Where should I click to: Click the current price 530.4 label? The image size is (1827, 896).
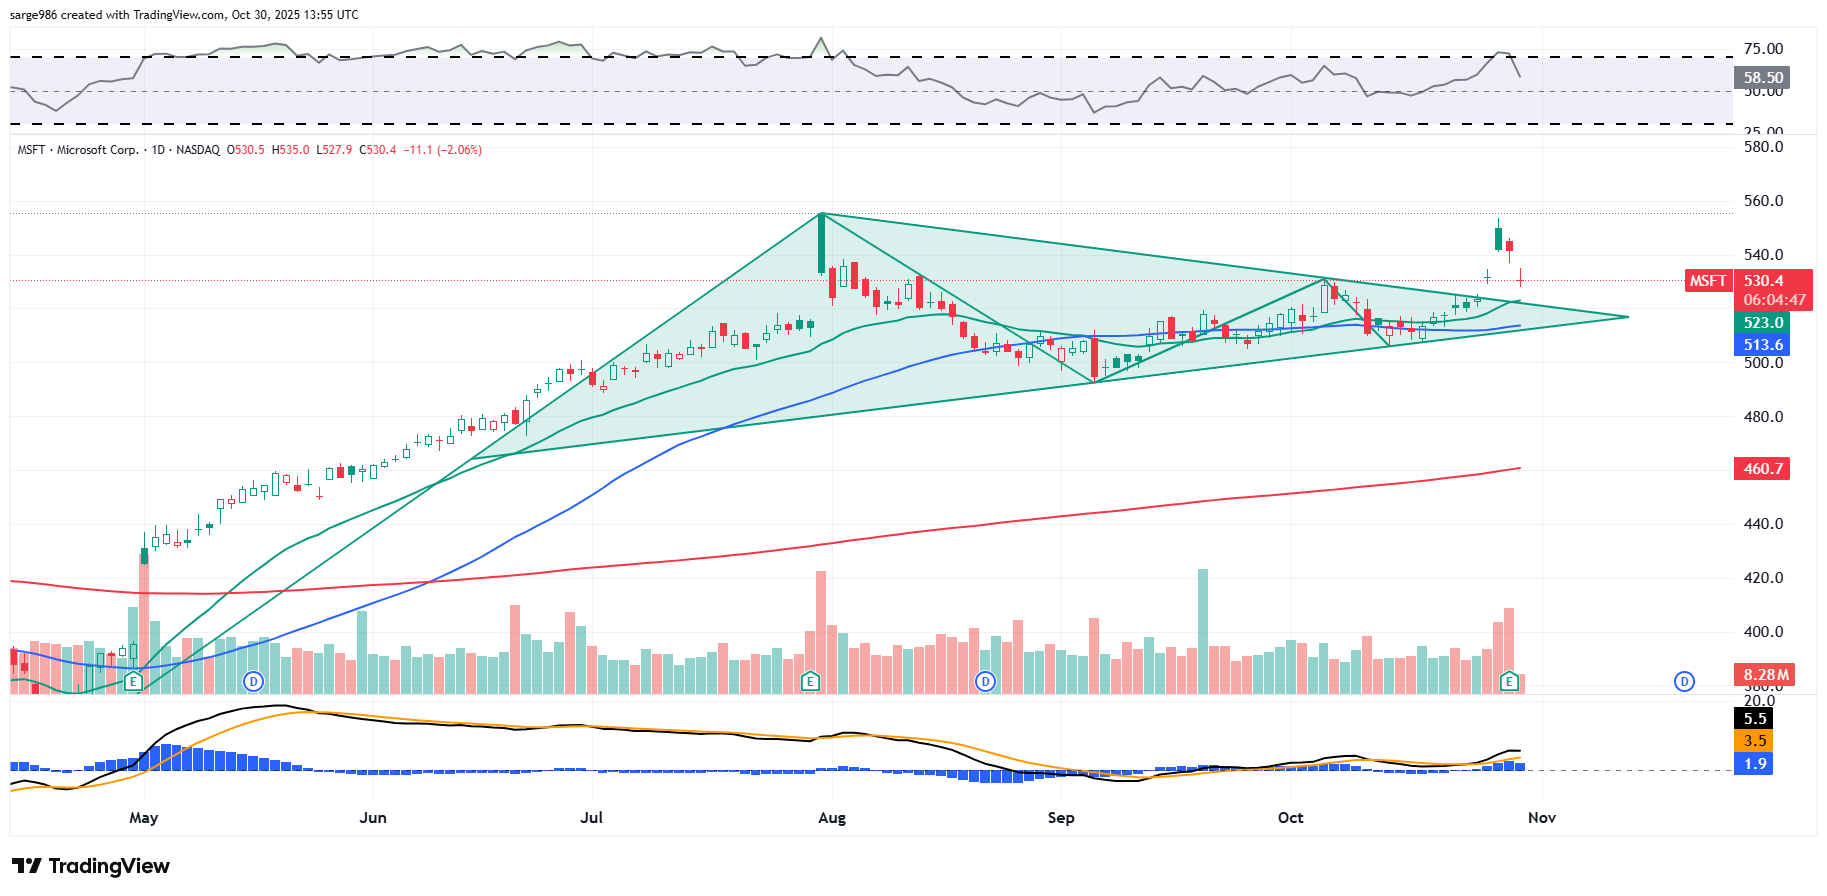1764,281
